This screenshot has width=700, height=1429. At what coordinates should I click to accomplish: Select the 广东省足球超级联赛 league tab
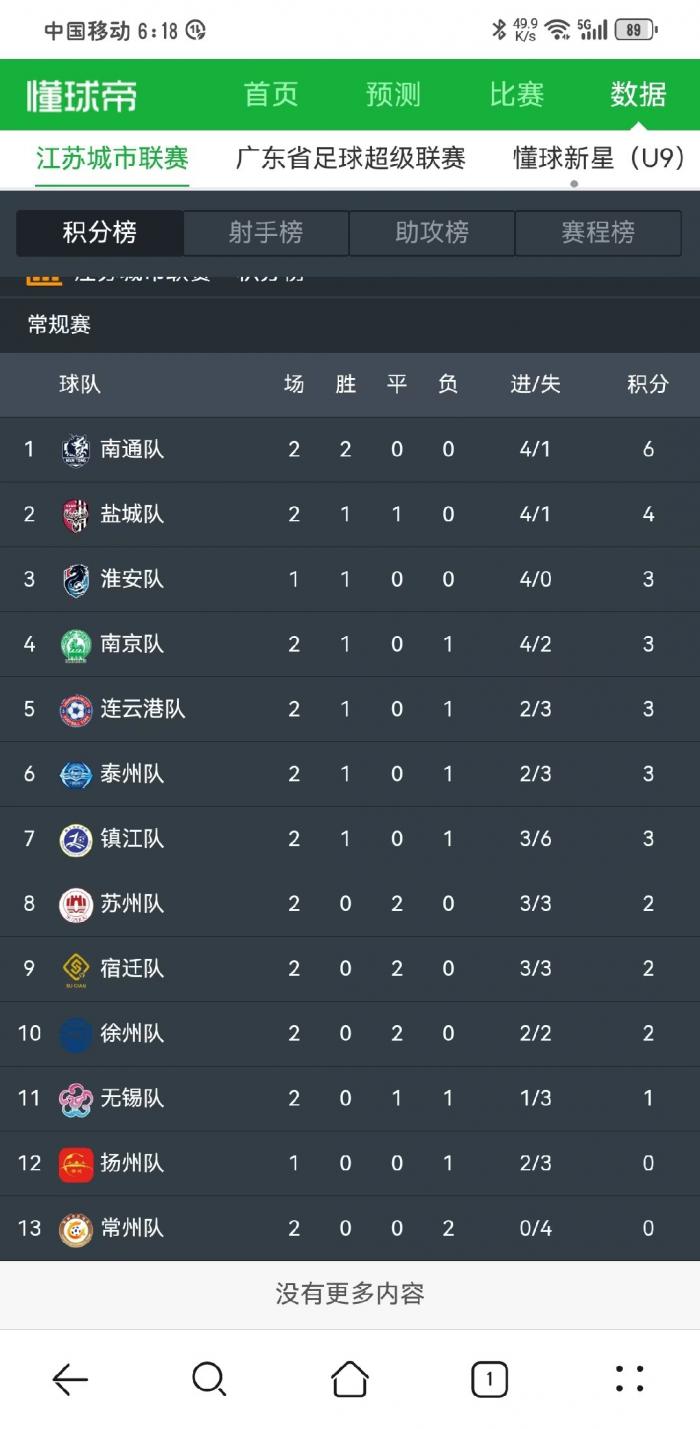[350, 158]
